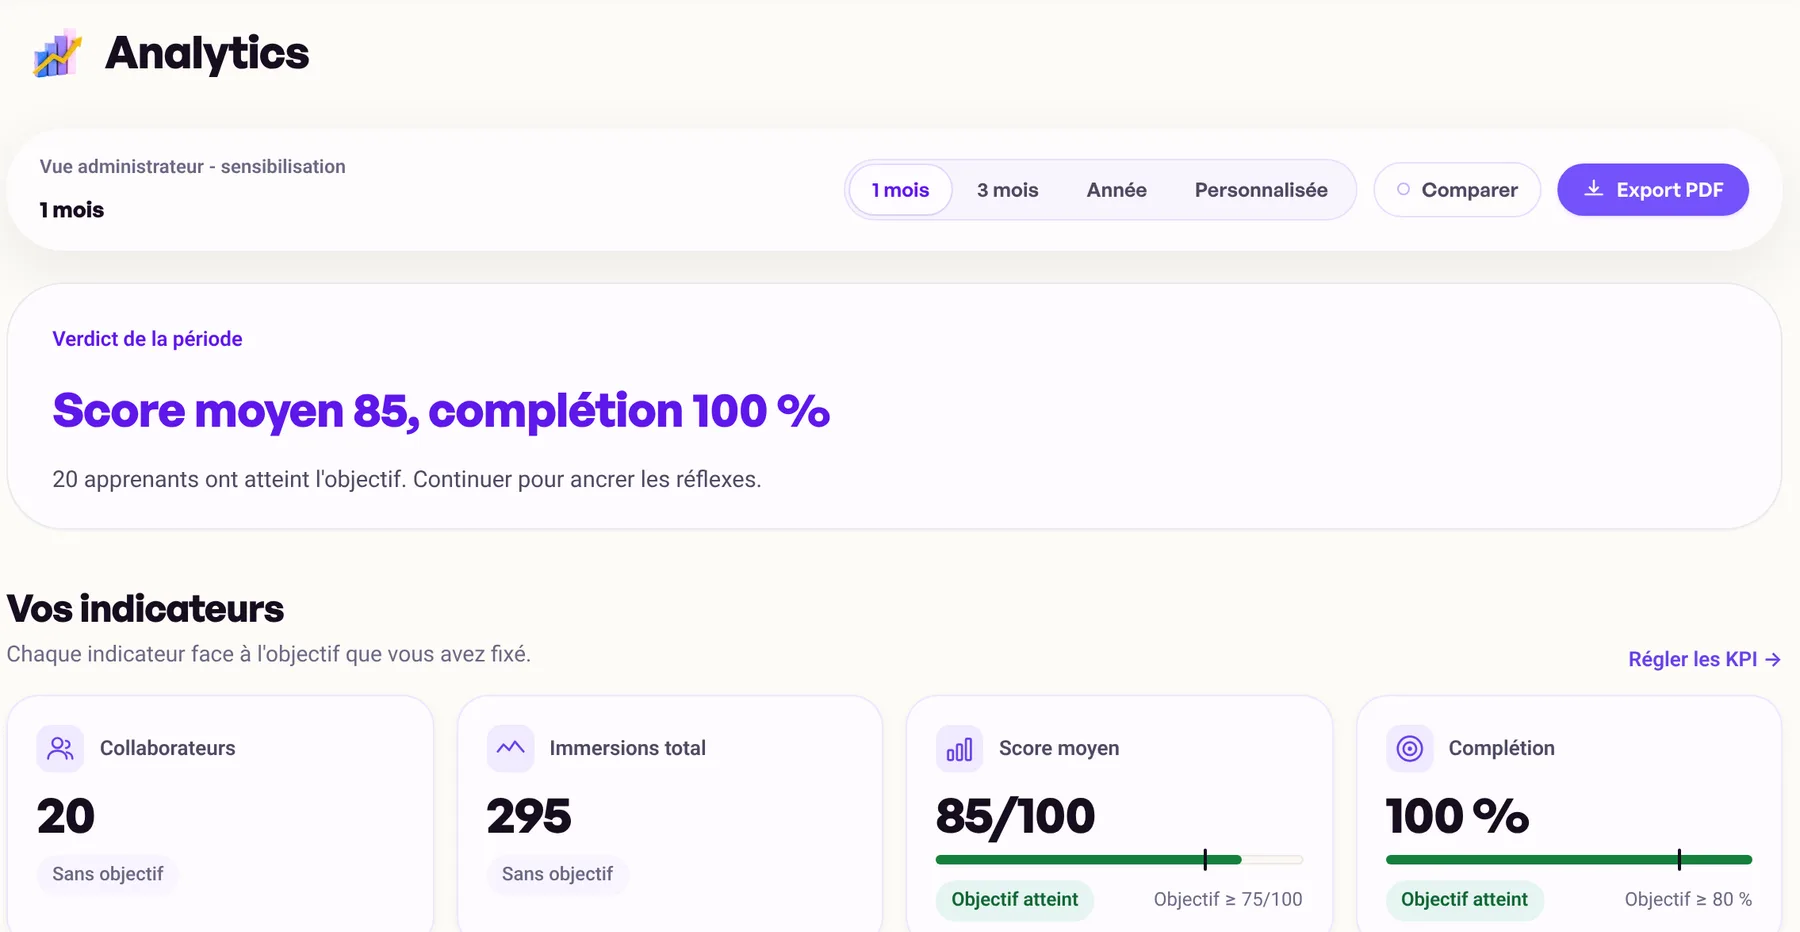
Task: Open the Régler les KPI link
Action: 1704,660
